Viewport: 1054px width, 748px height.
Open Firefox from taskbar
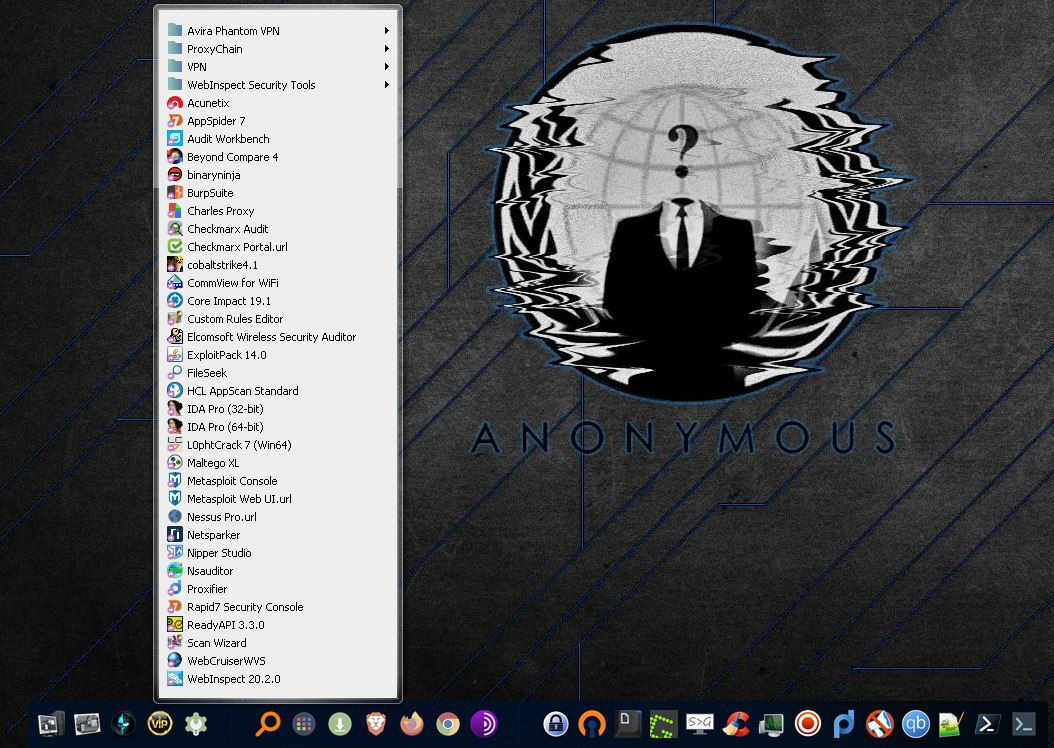411,724
